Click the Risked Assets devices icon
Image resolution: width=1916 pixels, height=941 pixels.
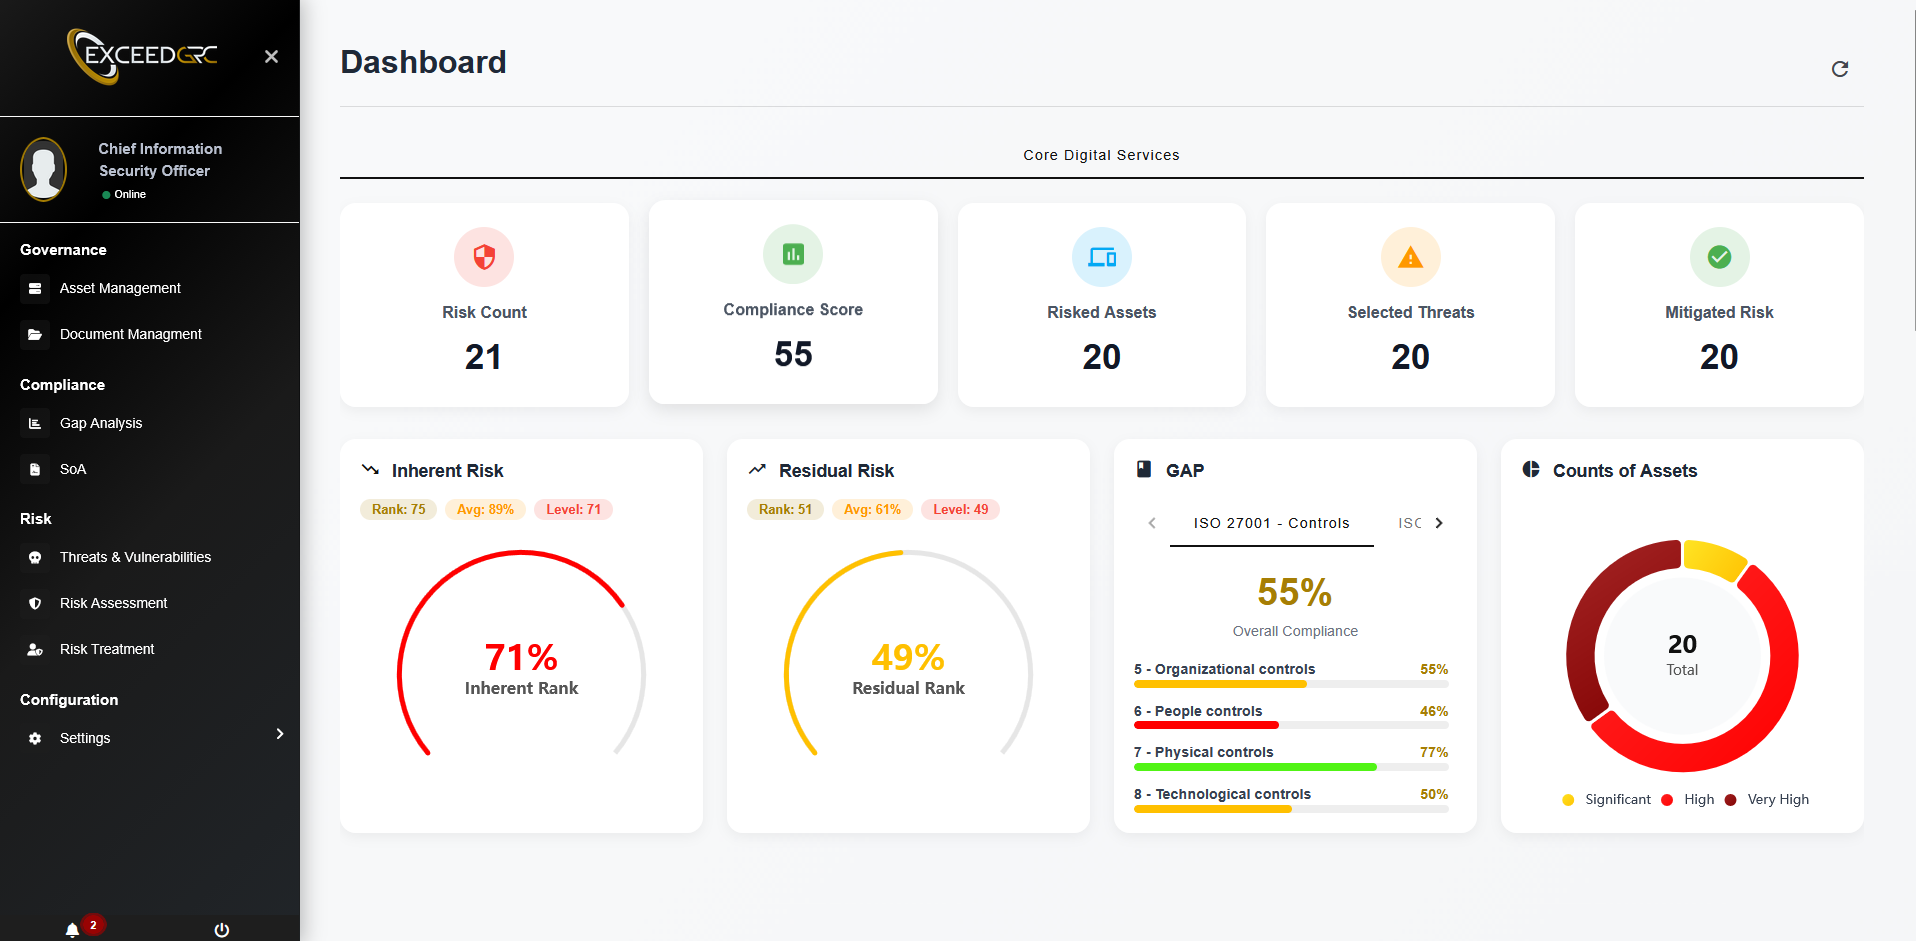[1101, 256]
